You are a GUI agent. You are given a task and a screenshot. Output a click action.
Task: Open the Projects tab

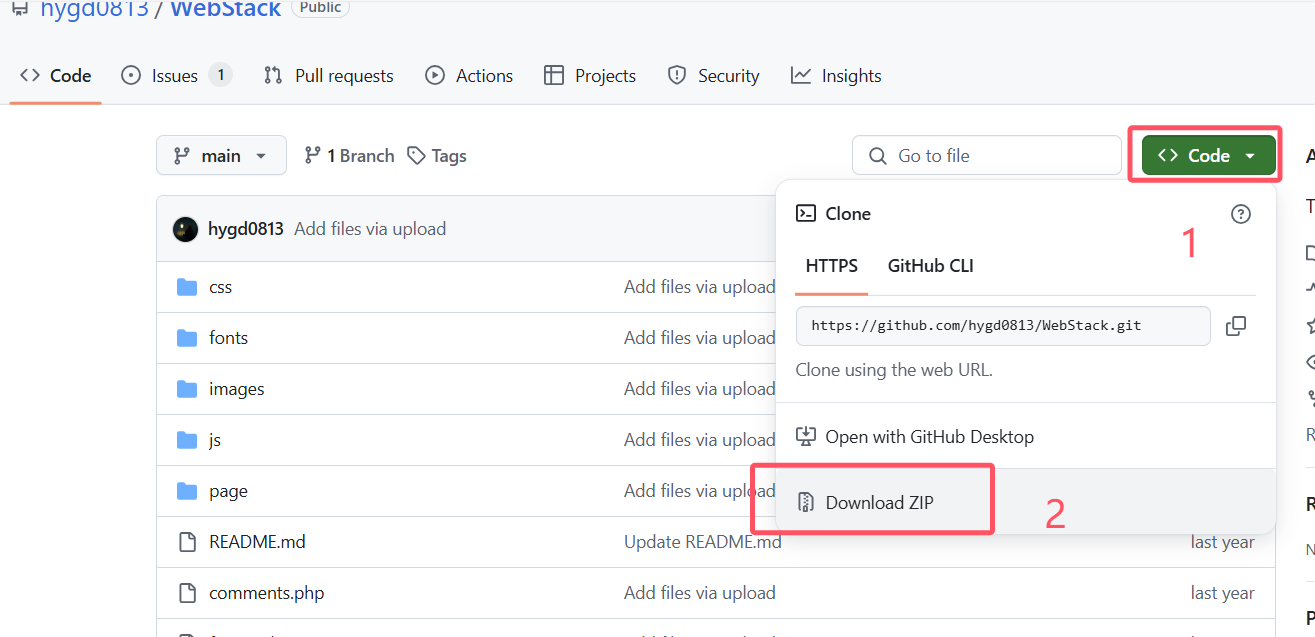[590, 76]
